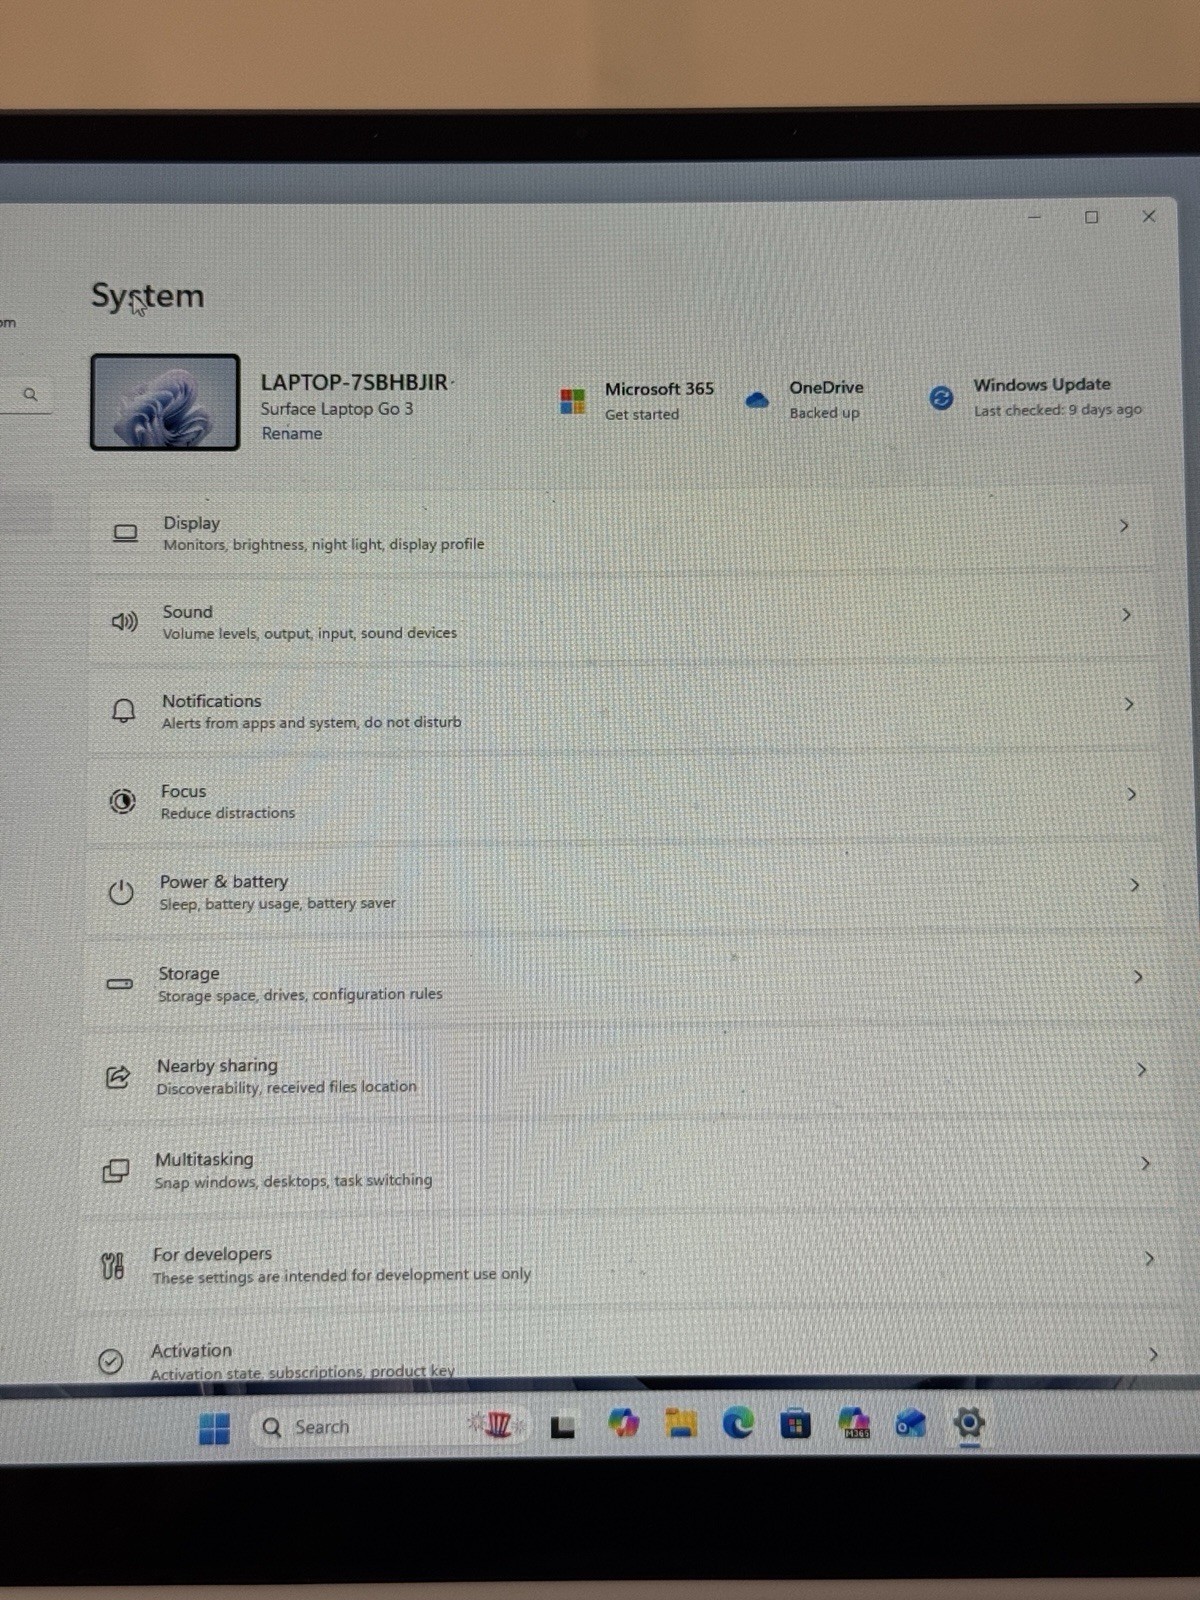Screen dimensions: 1200x1600
Task: Click the settings search magnifier icon
Action: point(30,394)
